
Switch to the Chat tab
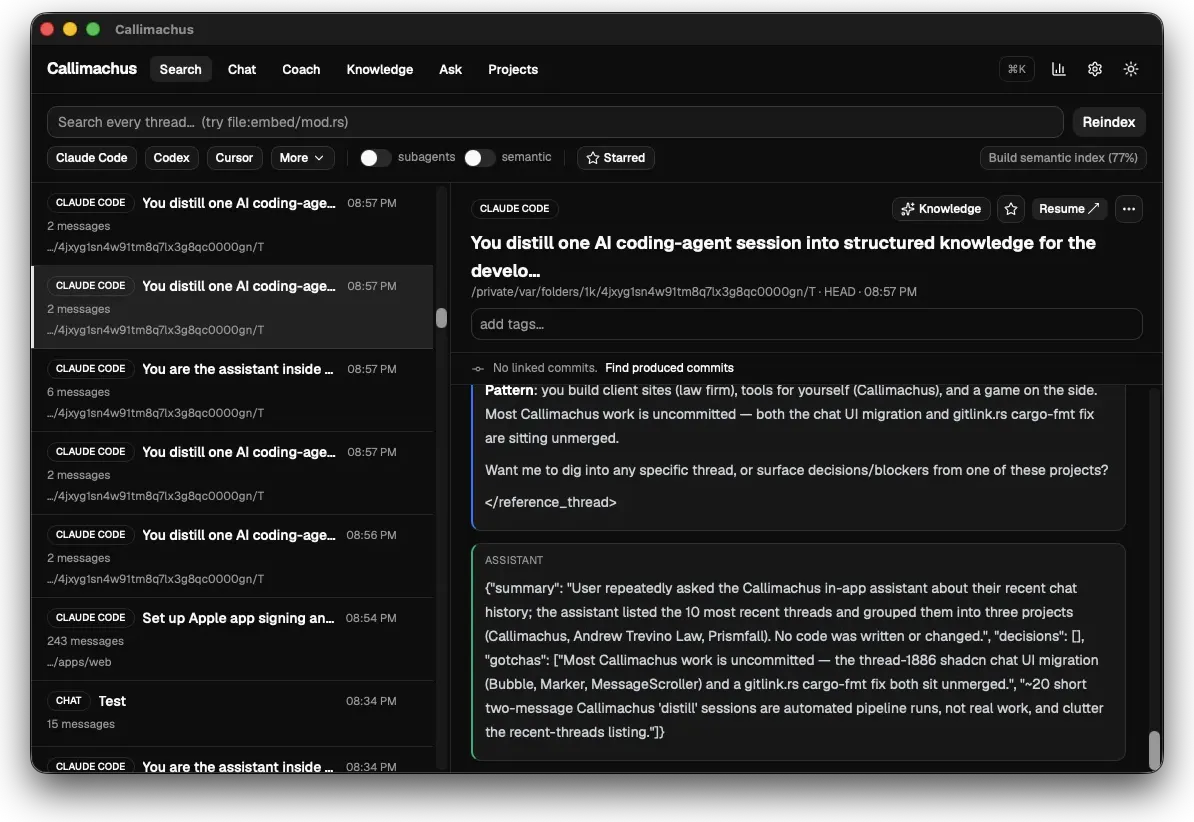(x=241, y=69)
